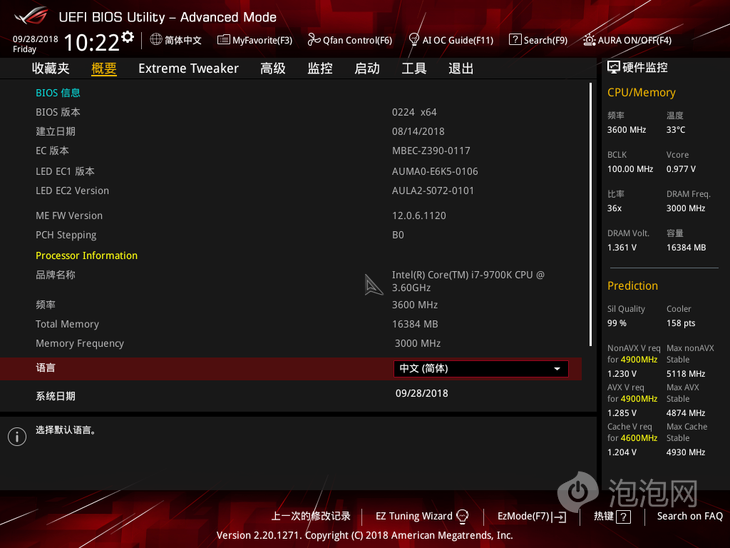Screen dimensions: 730x548
Task: Open Qfan Control(F6)
Action: tap(350, 40)
